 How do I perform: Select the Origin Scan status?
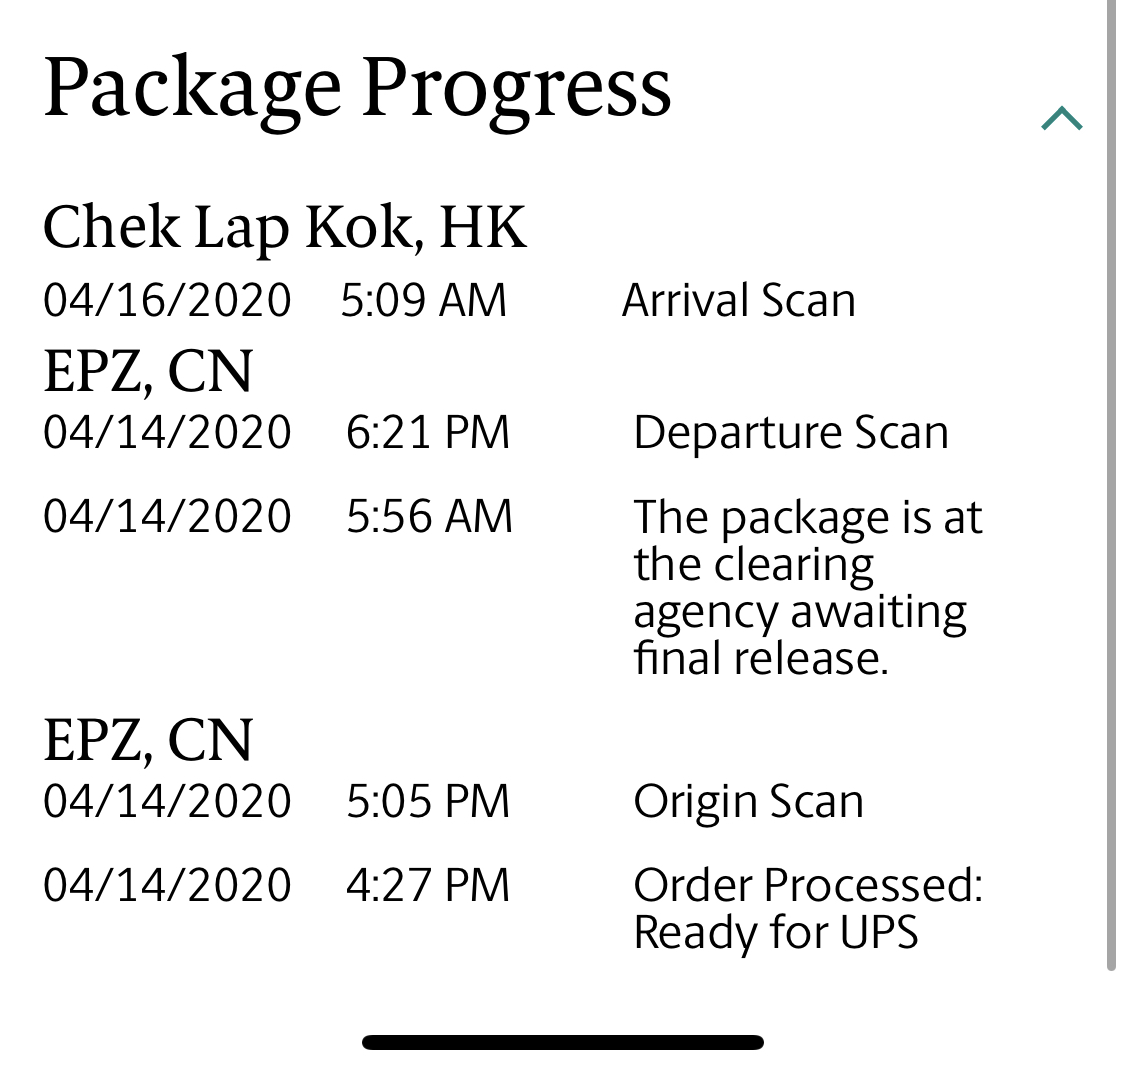pyautogui.click(x=748, y=802)
